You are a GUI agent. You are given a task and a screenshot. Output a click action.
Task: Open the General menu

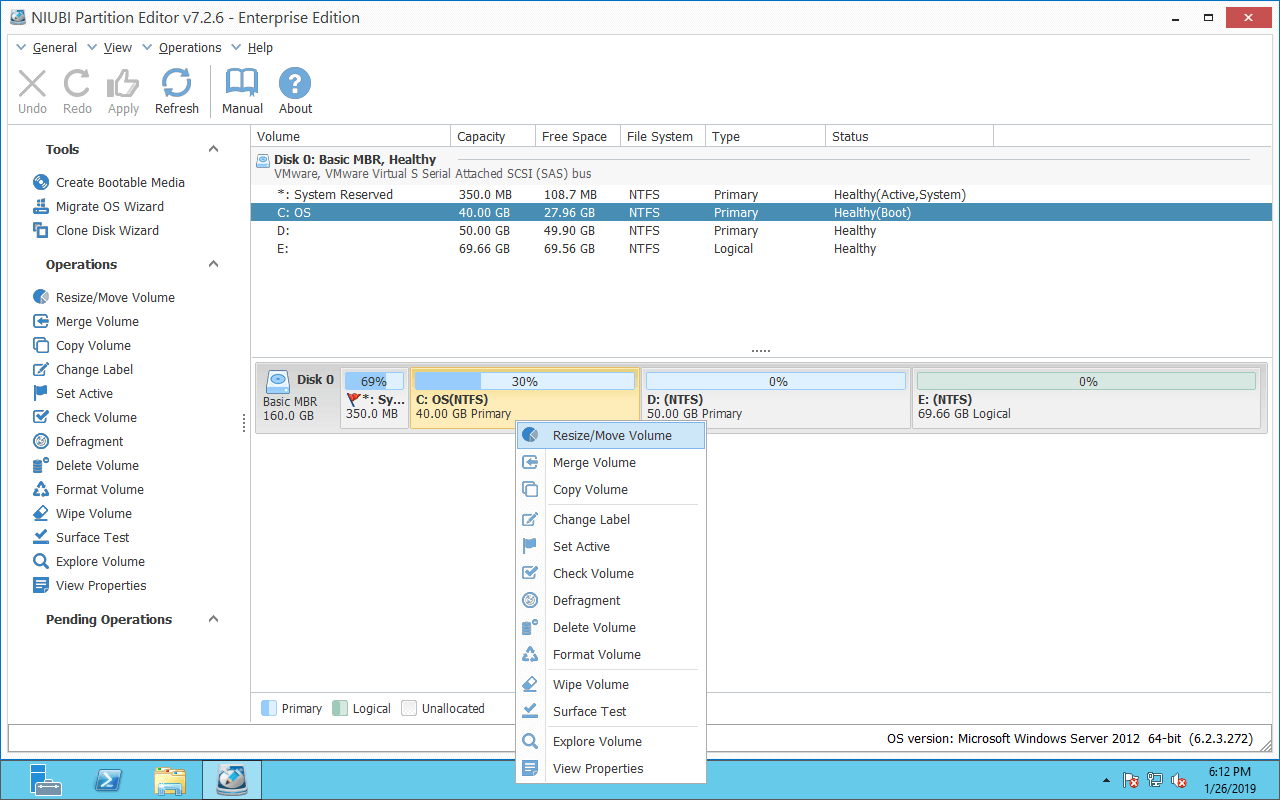[x=47, y=47]
